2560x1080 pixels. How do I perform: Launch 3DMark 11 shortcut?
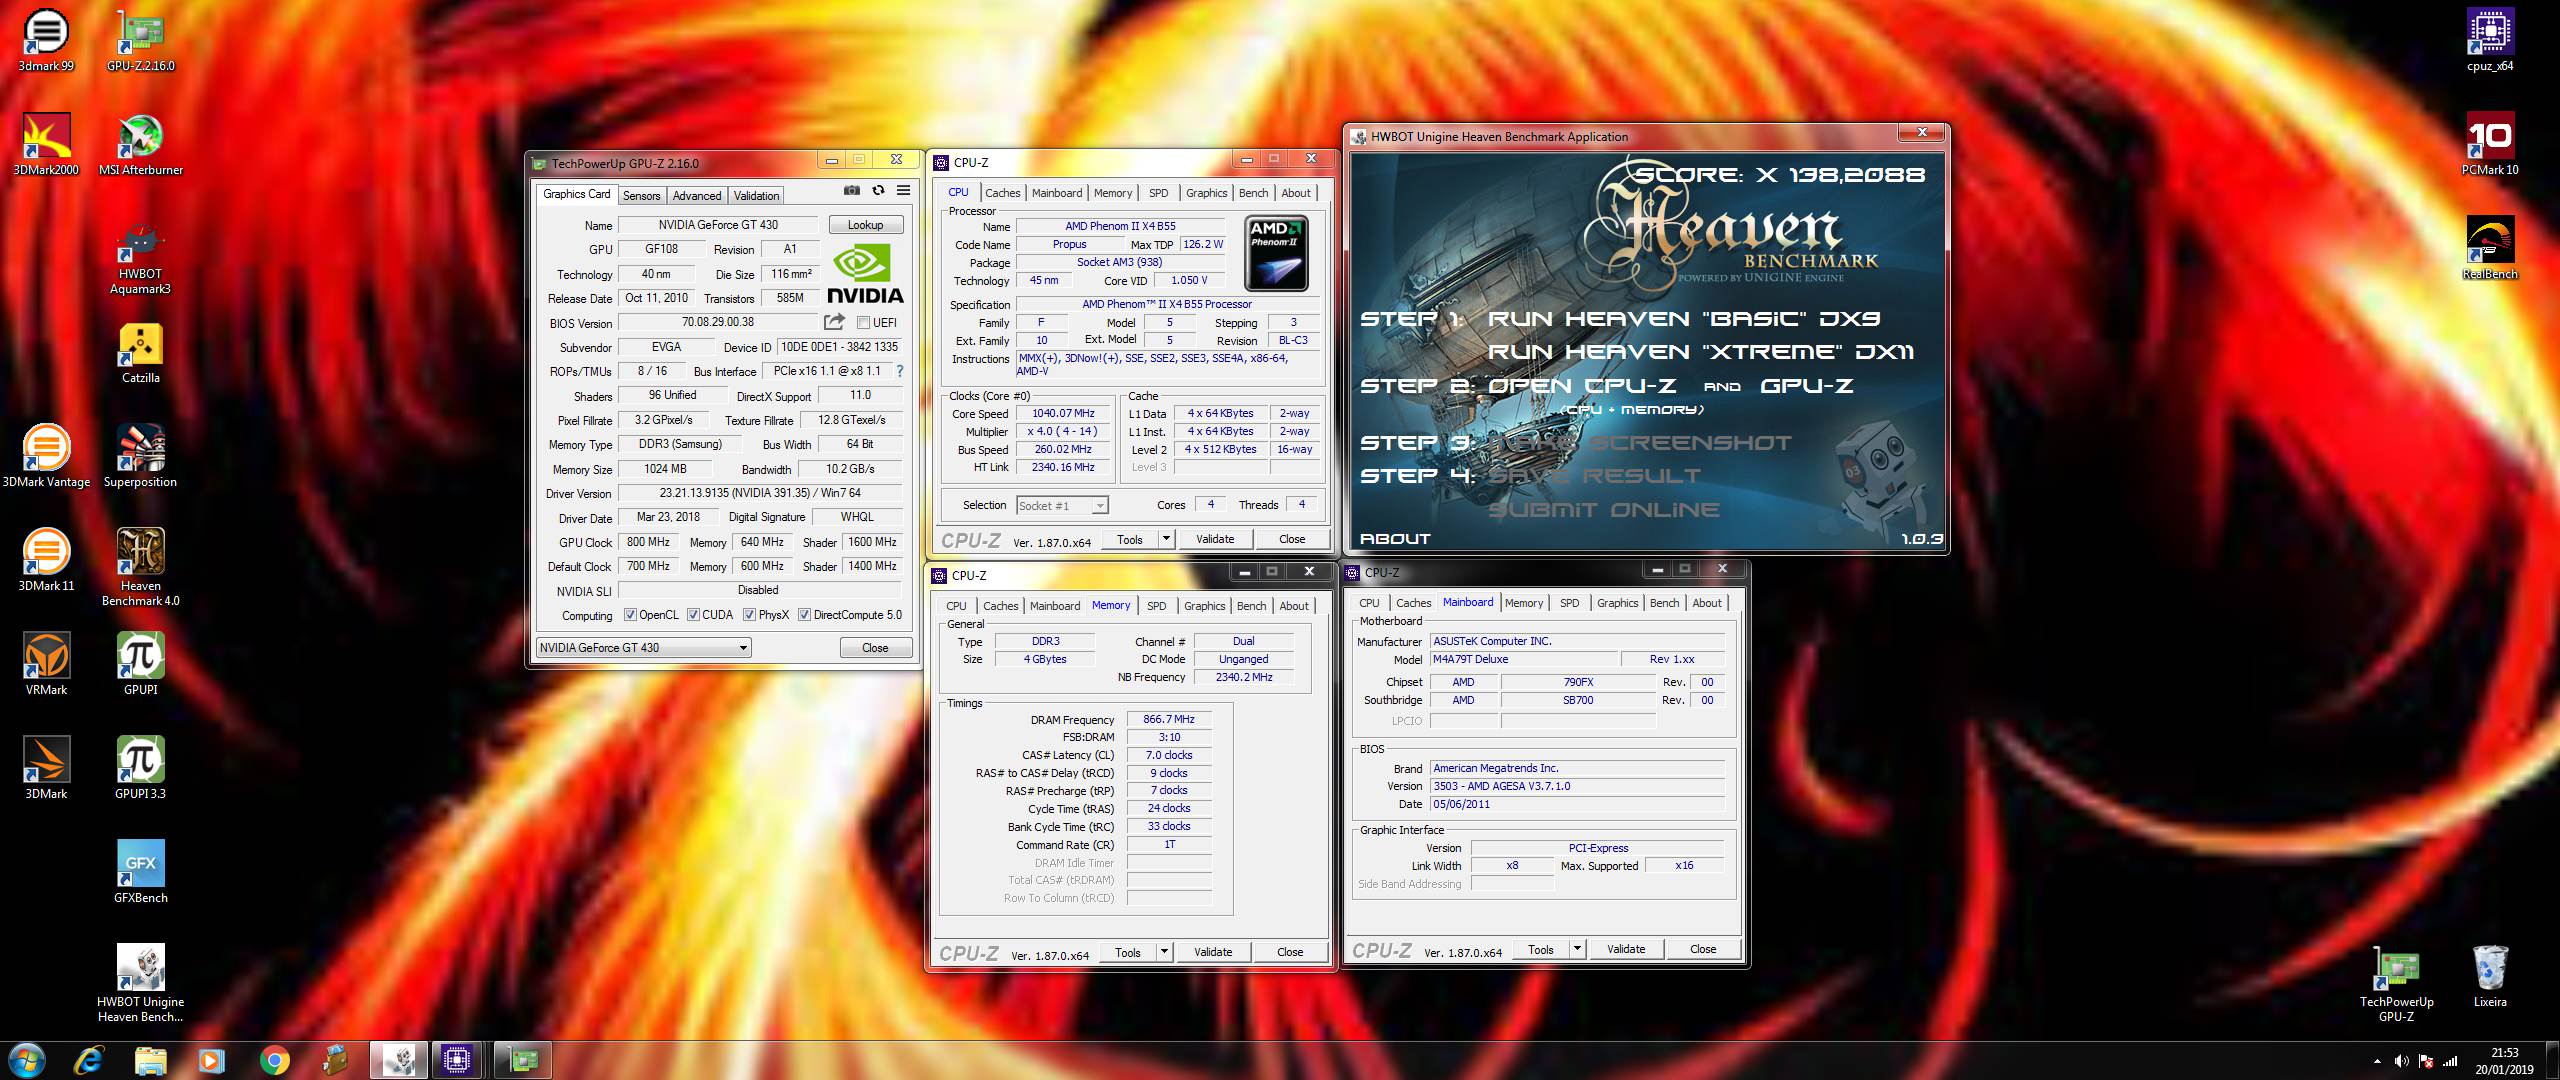[46, 560]
